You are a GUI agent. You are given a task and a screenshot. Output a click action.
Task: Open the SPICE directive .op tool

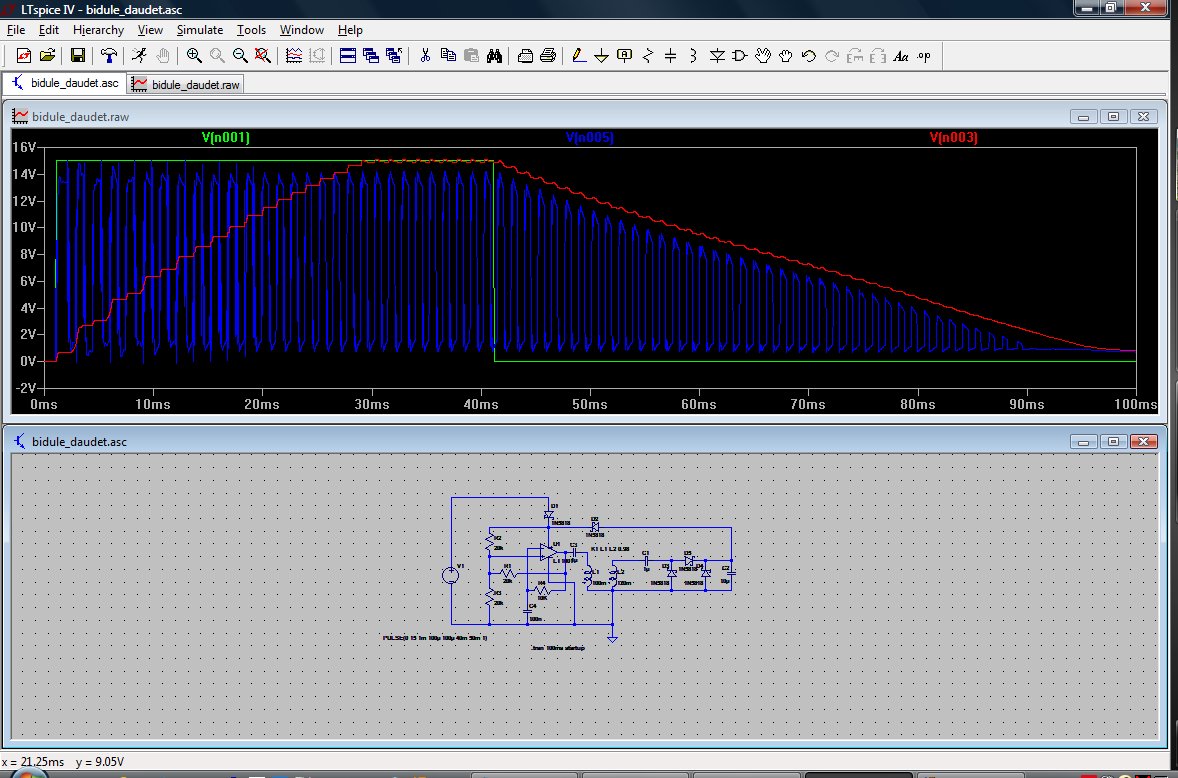point(923,56)
